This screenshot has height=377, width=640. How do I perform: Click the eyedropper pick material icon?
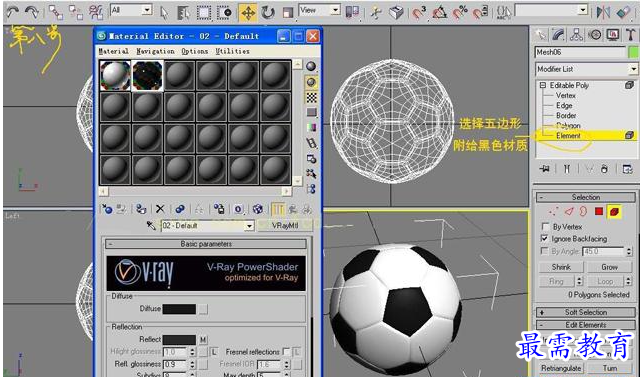pyautogui.click(x=151, y=225)
